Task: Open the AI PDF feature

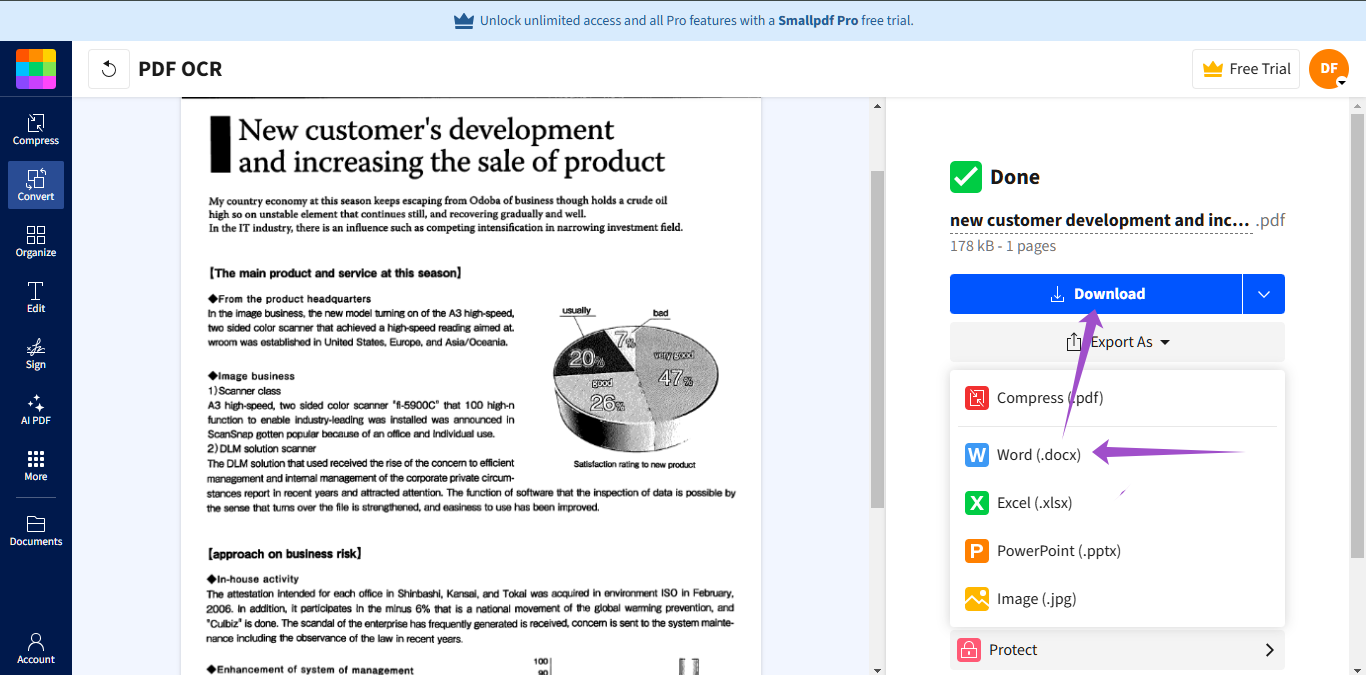Action: 35,410
